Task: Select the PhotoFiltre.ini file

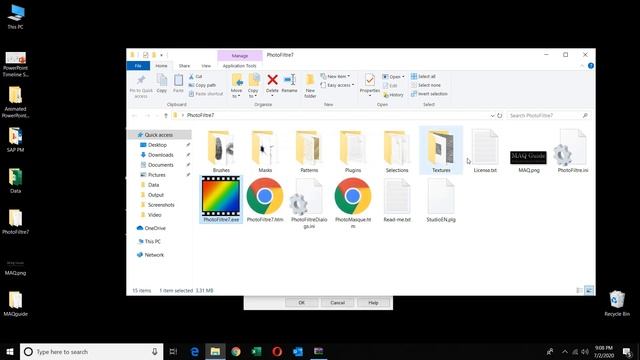Action: coord(573,151)
